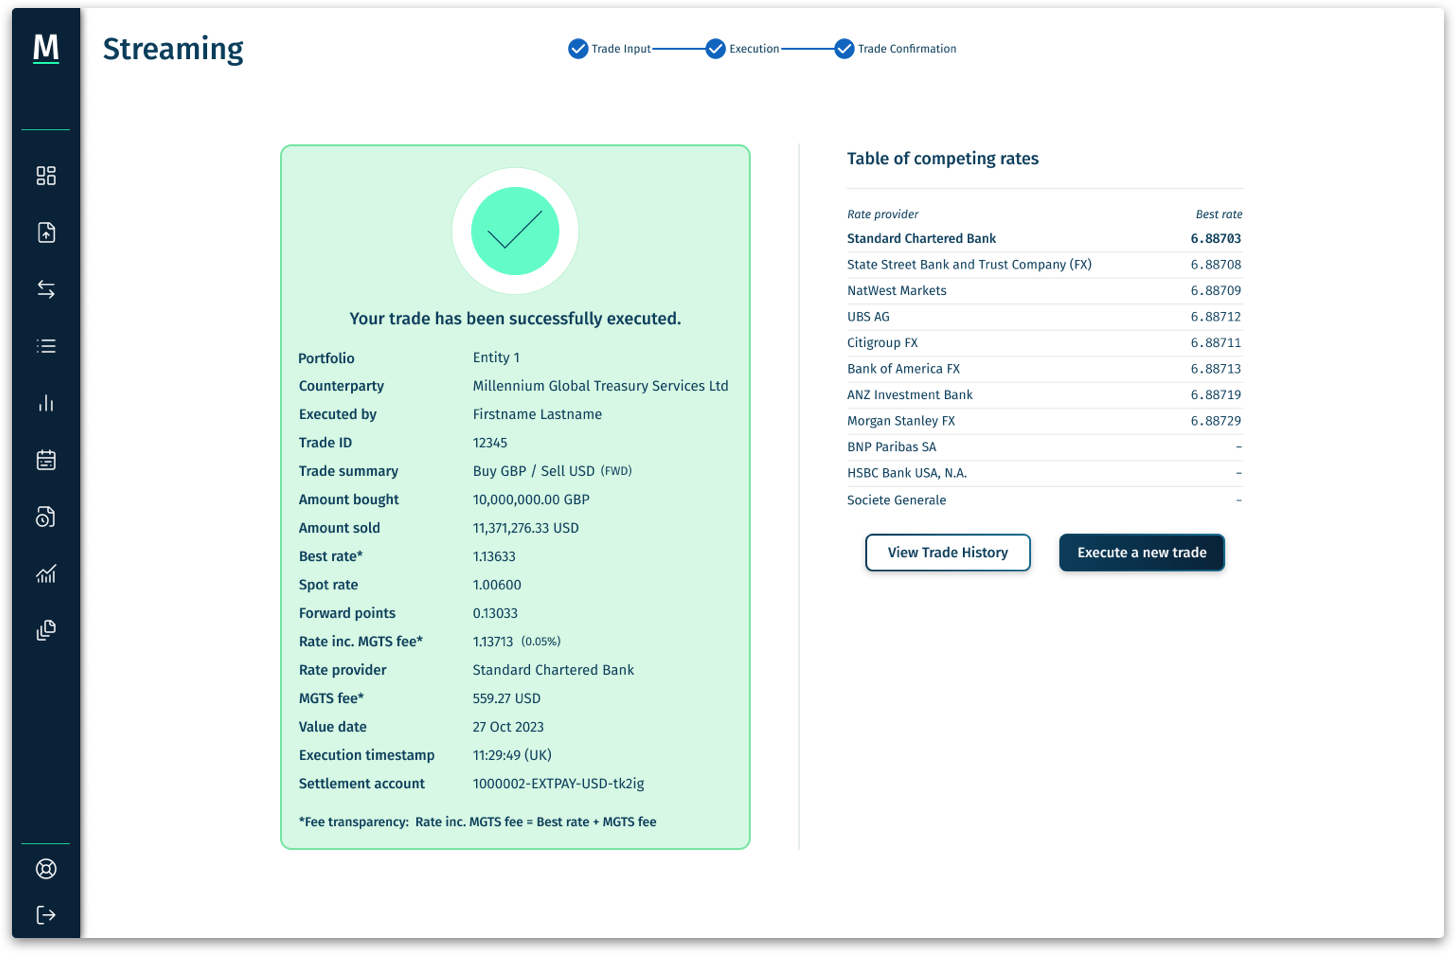The image size is (1456, 954).
Task: Open the stacked documents icon
Action: (x=45, y=630)
